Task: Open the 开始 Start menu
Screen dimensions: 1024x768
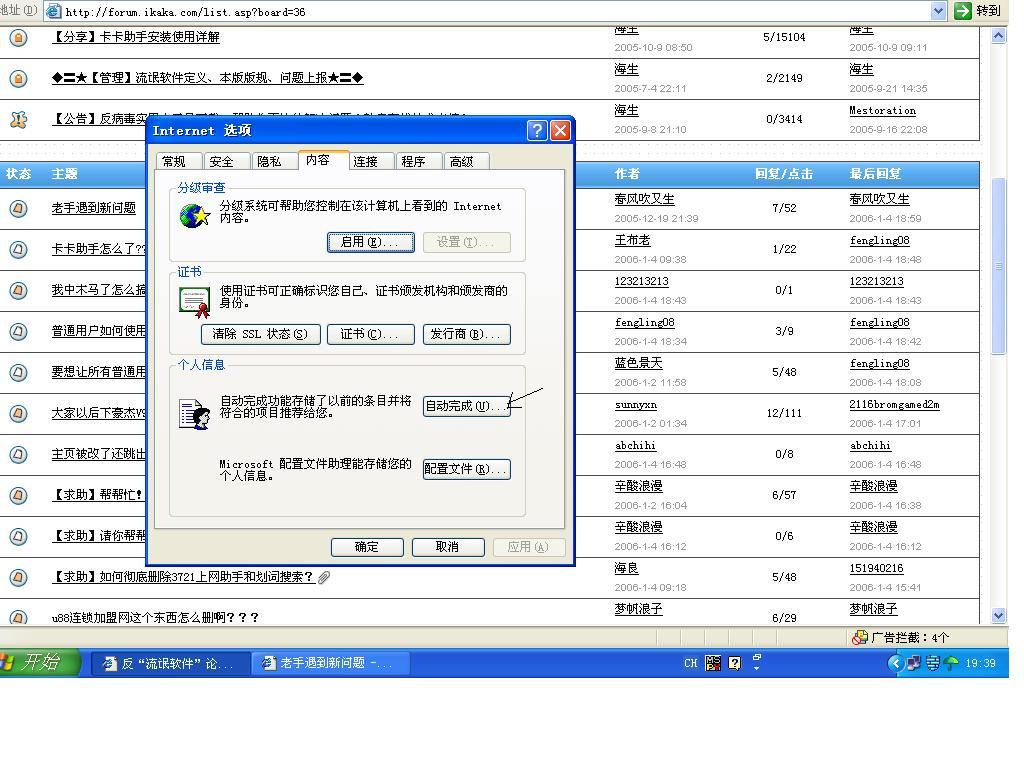Action: pyautogui.click(x=39, y=663)
